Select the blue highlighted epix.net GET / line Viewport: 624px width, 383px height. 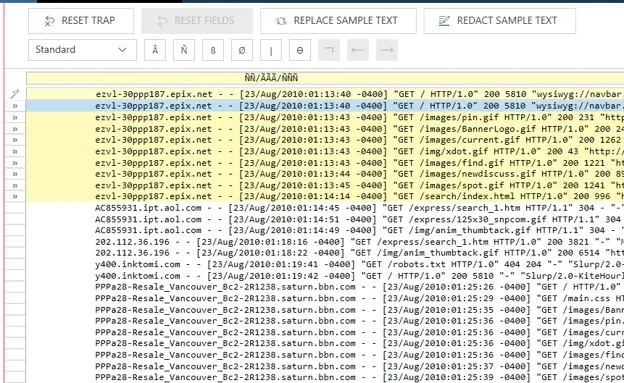point(325,106)
